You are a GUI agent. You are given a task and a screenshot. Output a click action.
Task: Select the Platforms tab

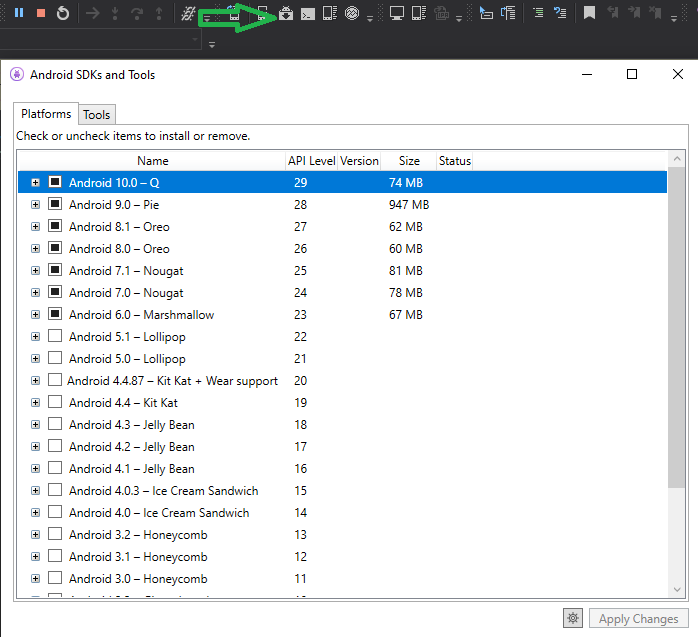(46, 114)
